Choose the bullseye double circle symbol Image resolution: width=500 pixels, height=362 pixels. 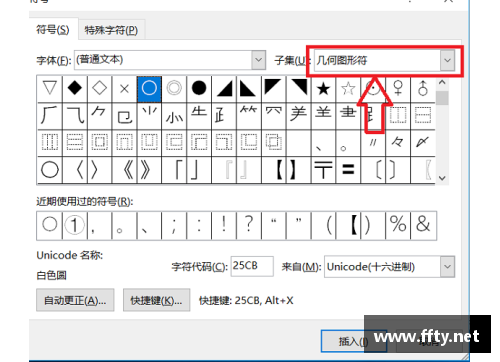tap(174, 88)
